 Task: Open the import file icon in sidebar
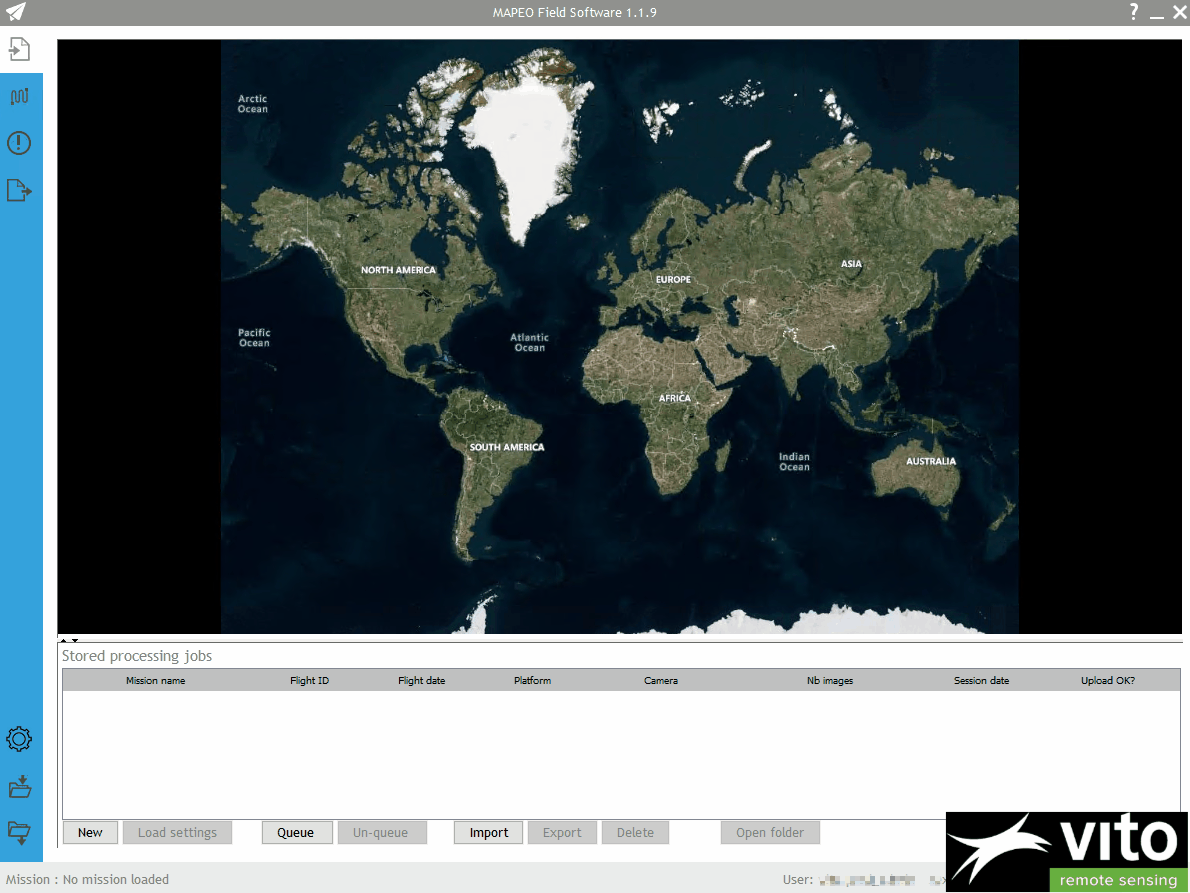(20, 48)
